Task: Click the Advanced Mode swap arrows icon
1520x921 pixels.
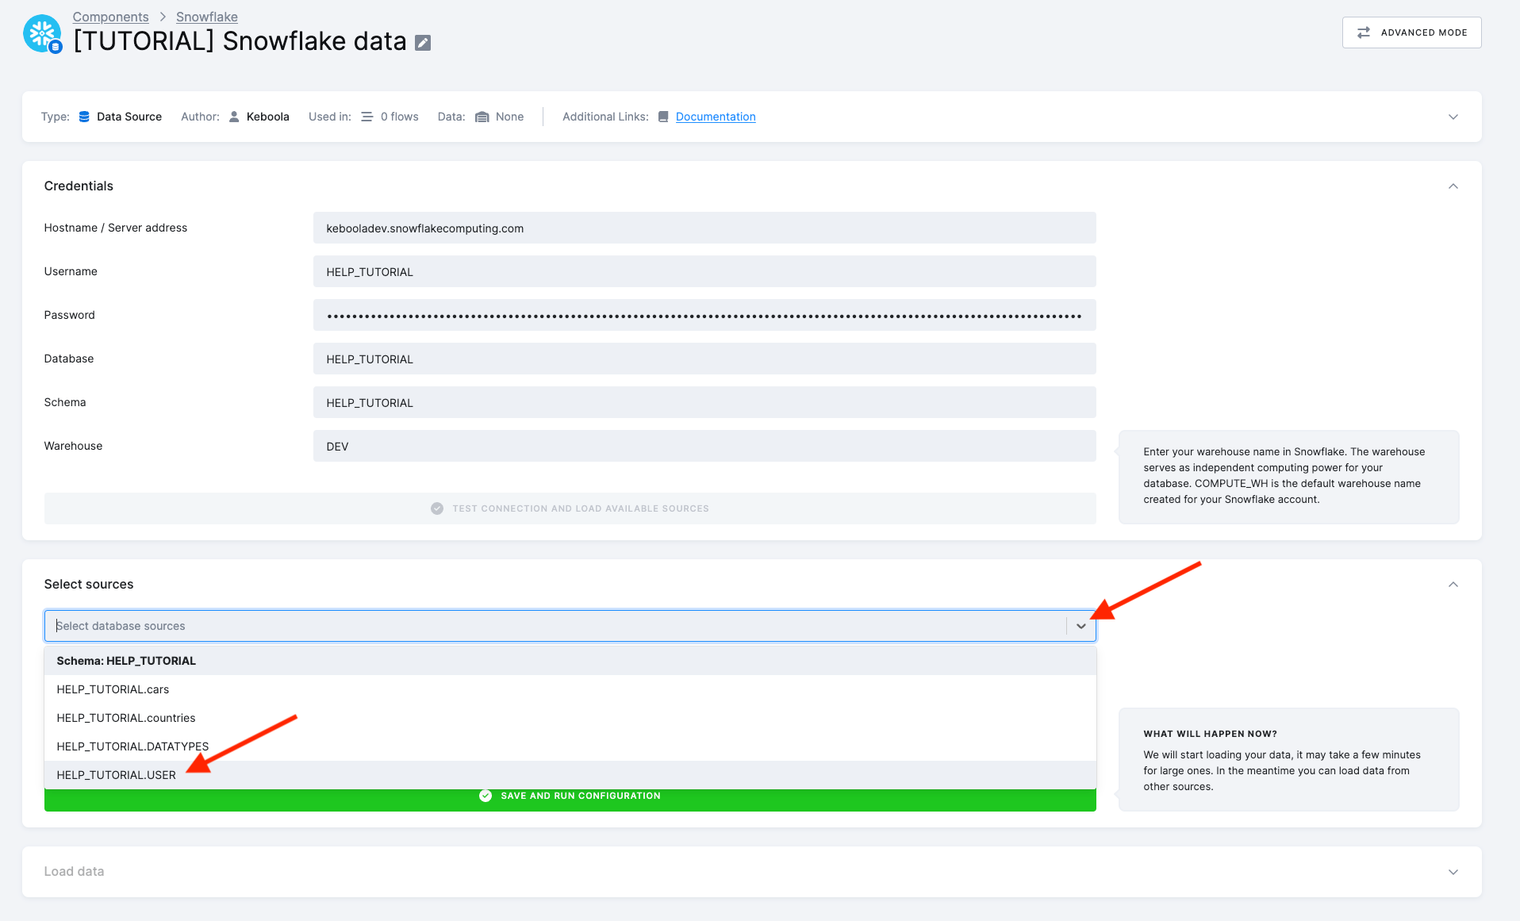Action: click(x=1363, y=32)
